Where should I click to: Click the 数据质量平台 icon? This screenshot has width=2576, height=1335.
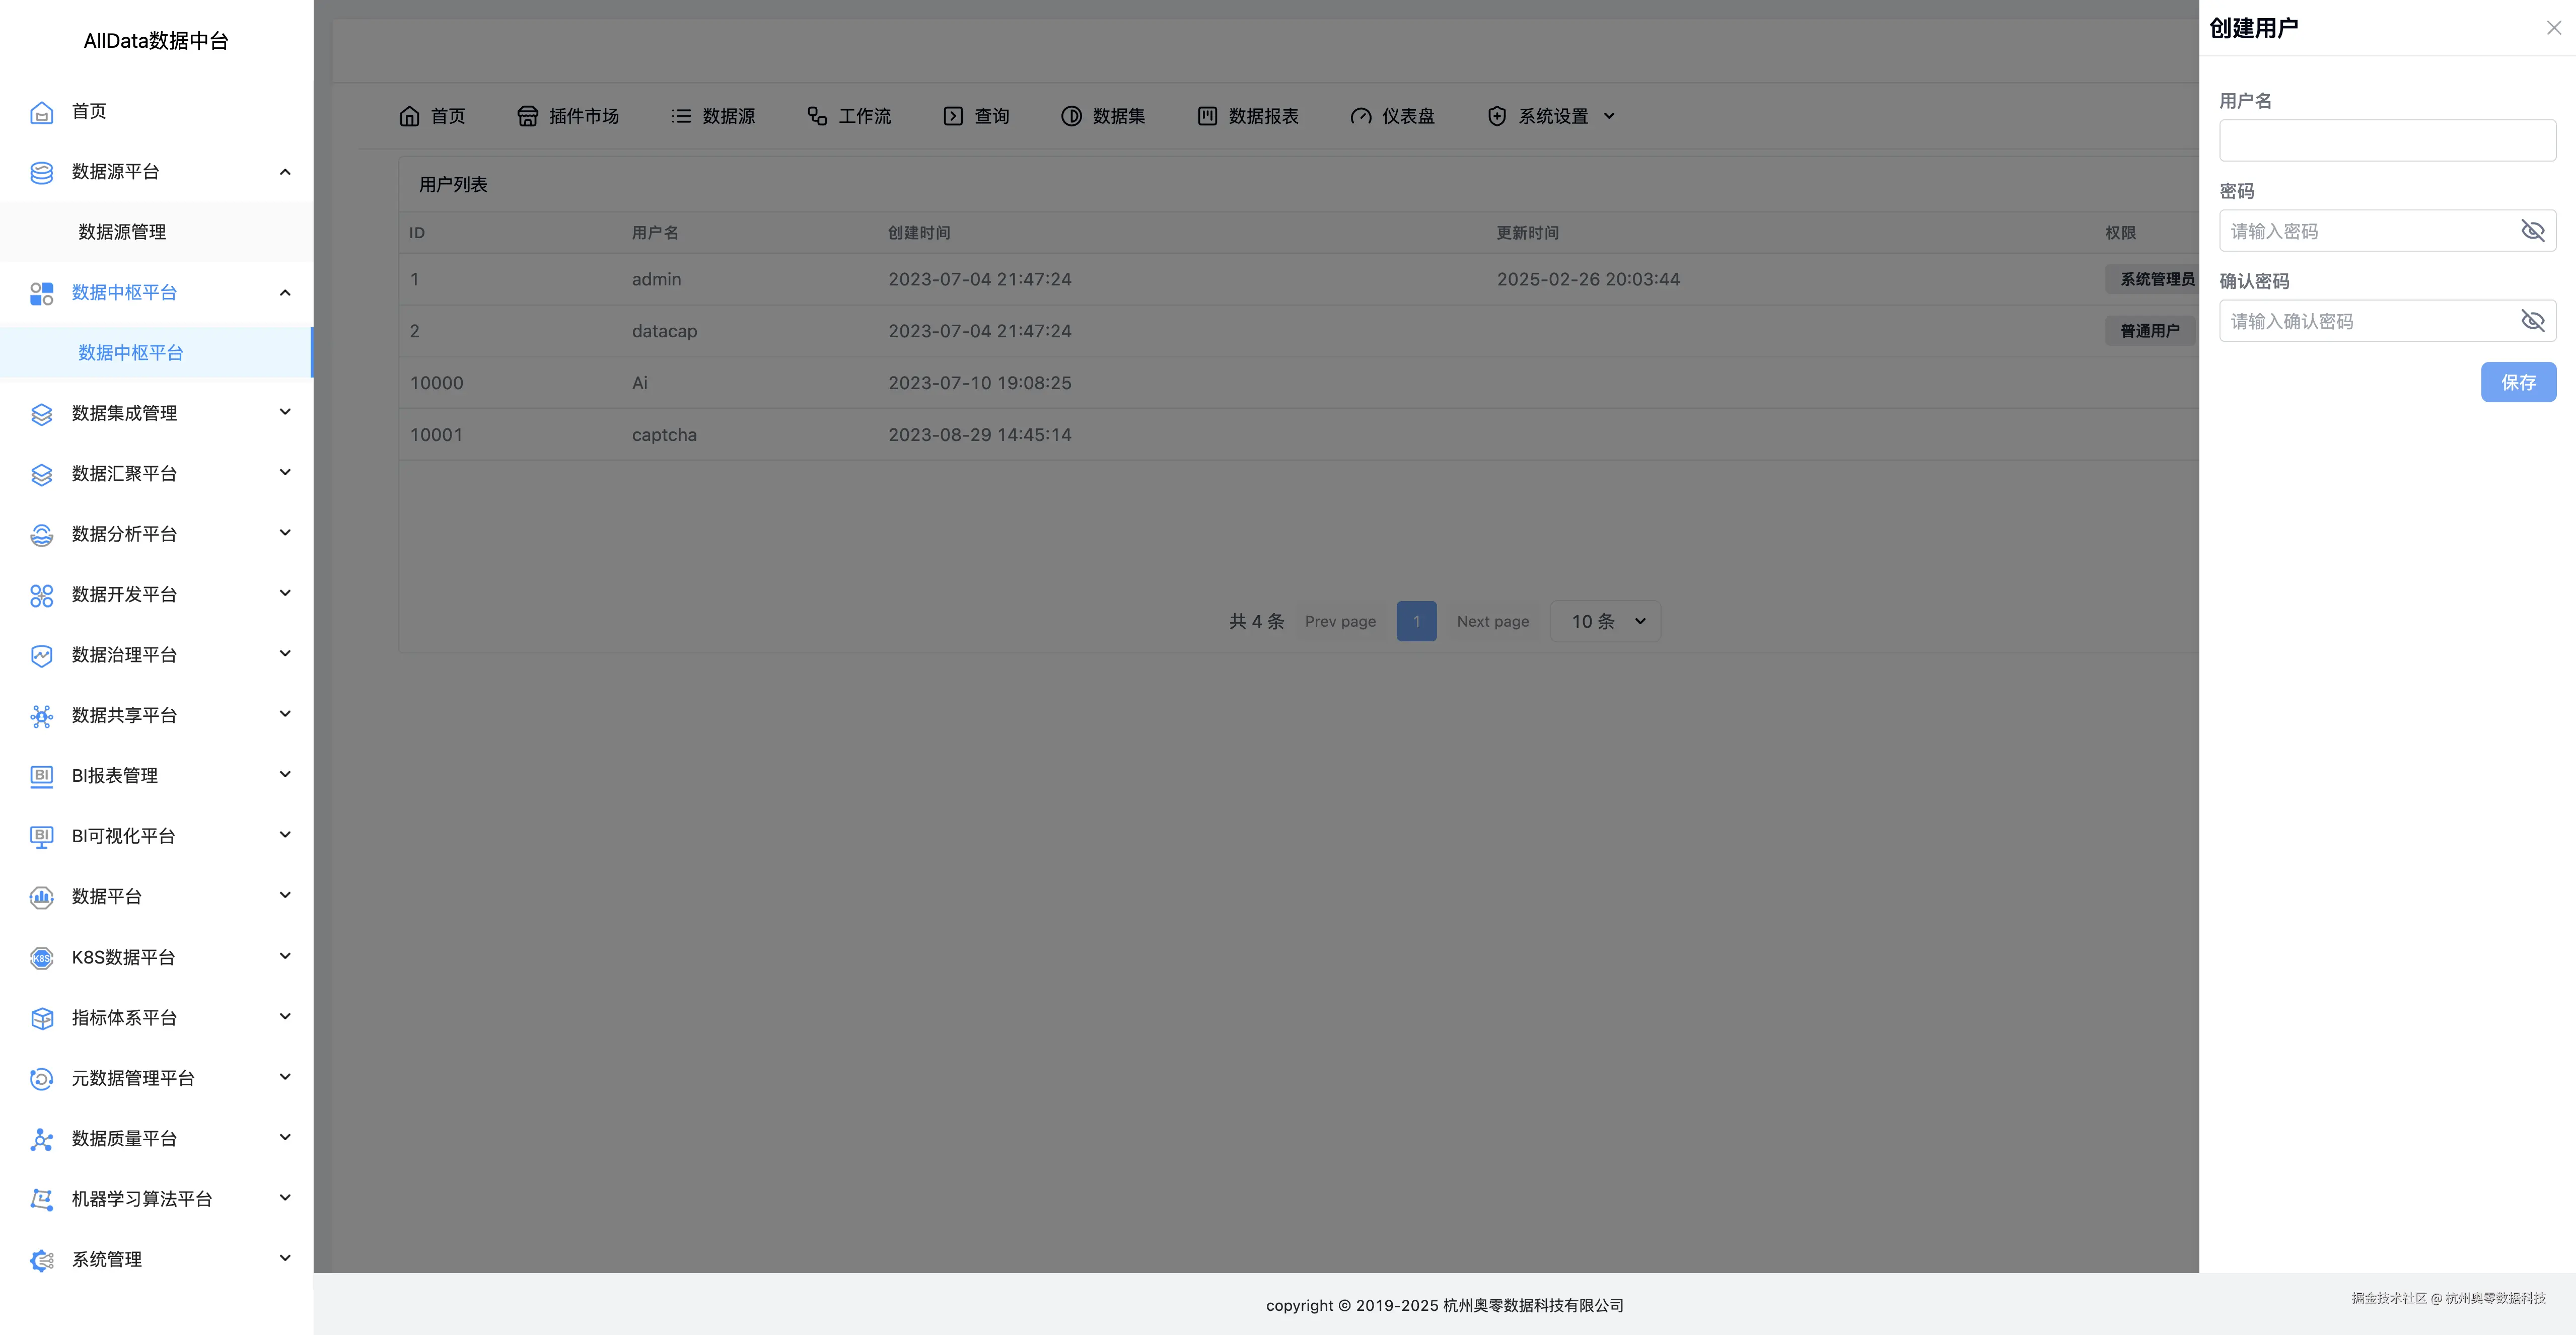tap(41, 1139)
